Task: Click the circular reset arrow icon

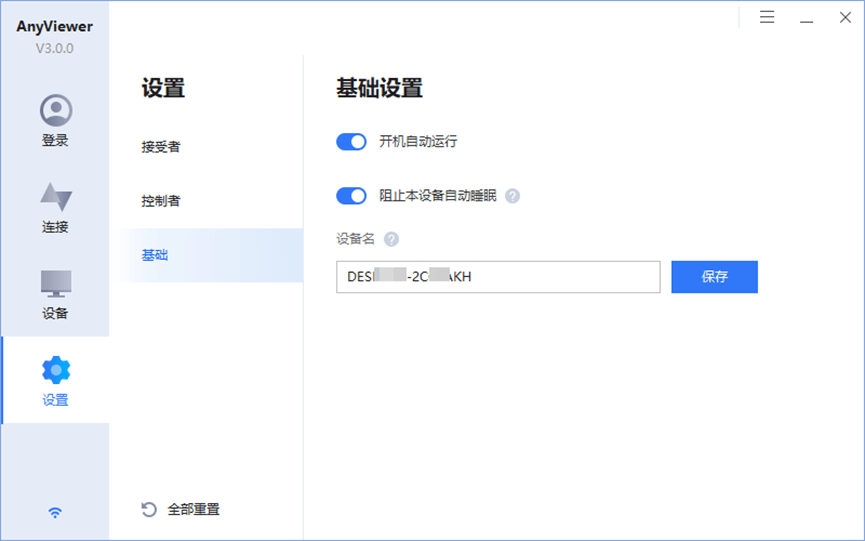Action: pos(149,509)
